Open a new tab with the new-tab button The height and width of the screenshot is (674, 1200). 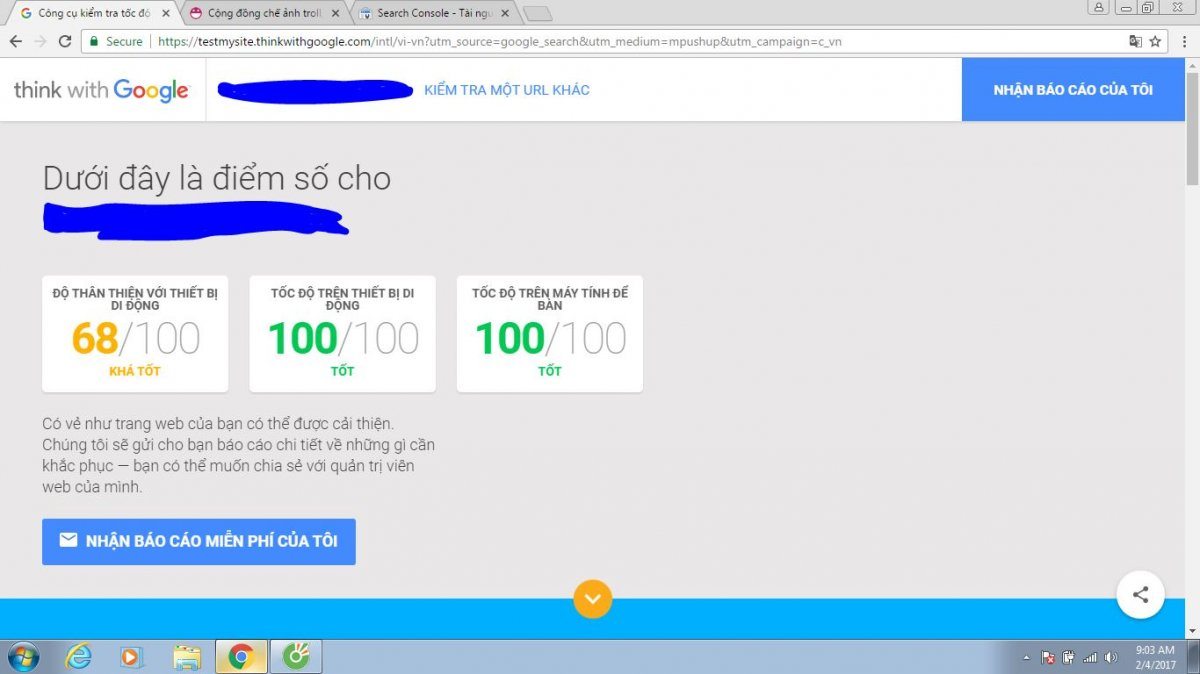538,14
